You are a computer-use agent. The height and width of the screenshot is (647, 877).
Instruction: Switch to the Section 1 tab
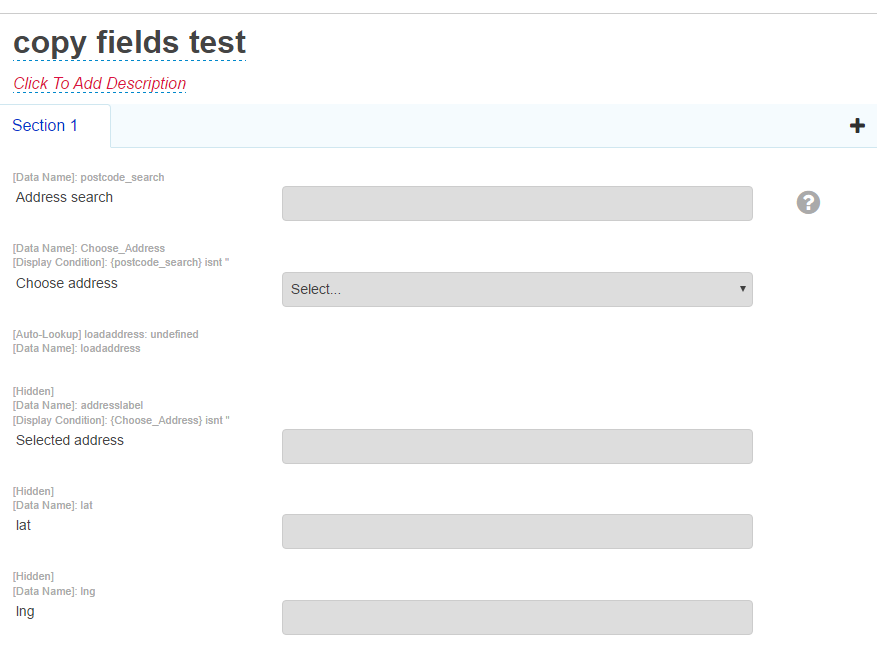45,125
